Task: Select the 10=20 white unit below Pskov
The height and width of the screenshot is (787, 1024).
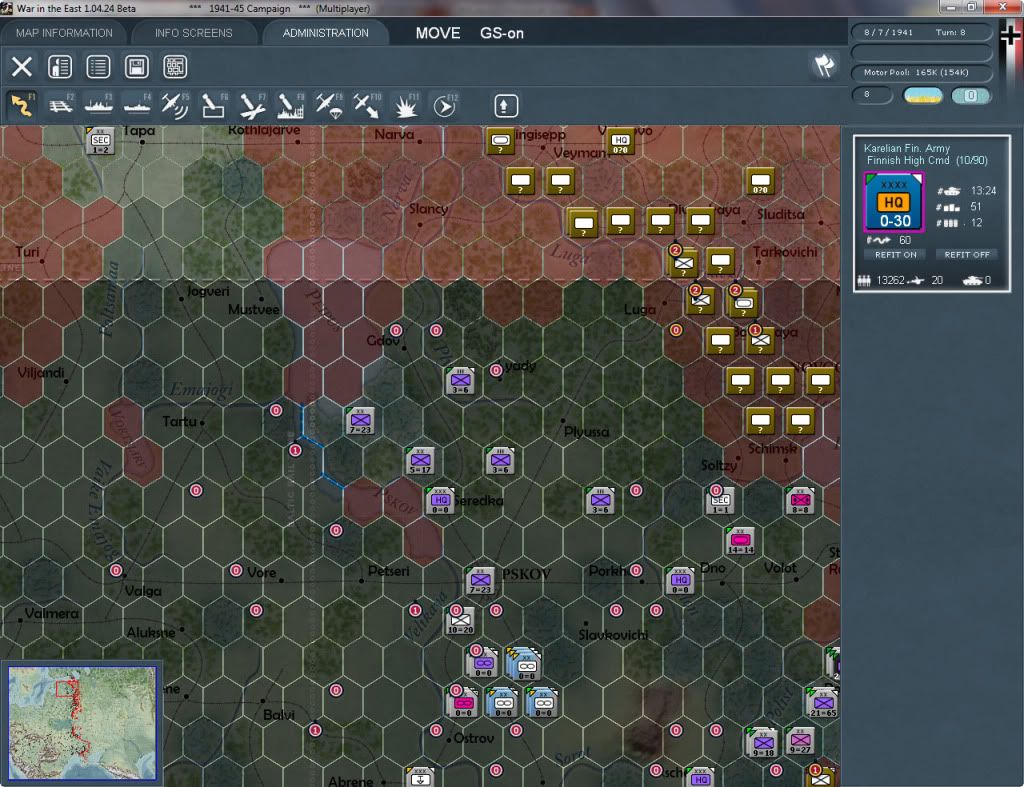Action: pyautogui.click(x=460, y=620)
